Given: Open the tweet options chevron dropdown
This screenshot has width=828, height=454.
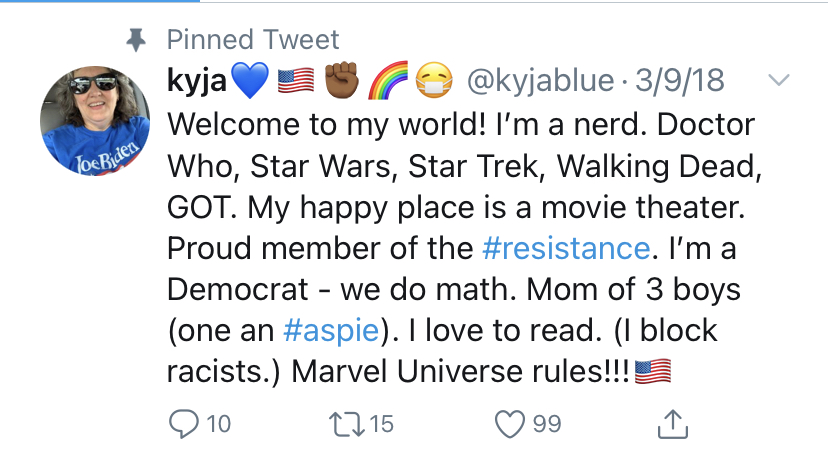Looking at the screenshot, I should point(778,80).
